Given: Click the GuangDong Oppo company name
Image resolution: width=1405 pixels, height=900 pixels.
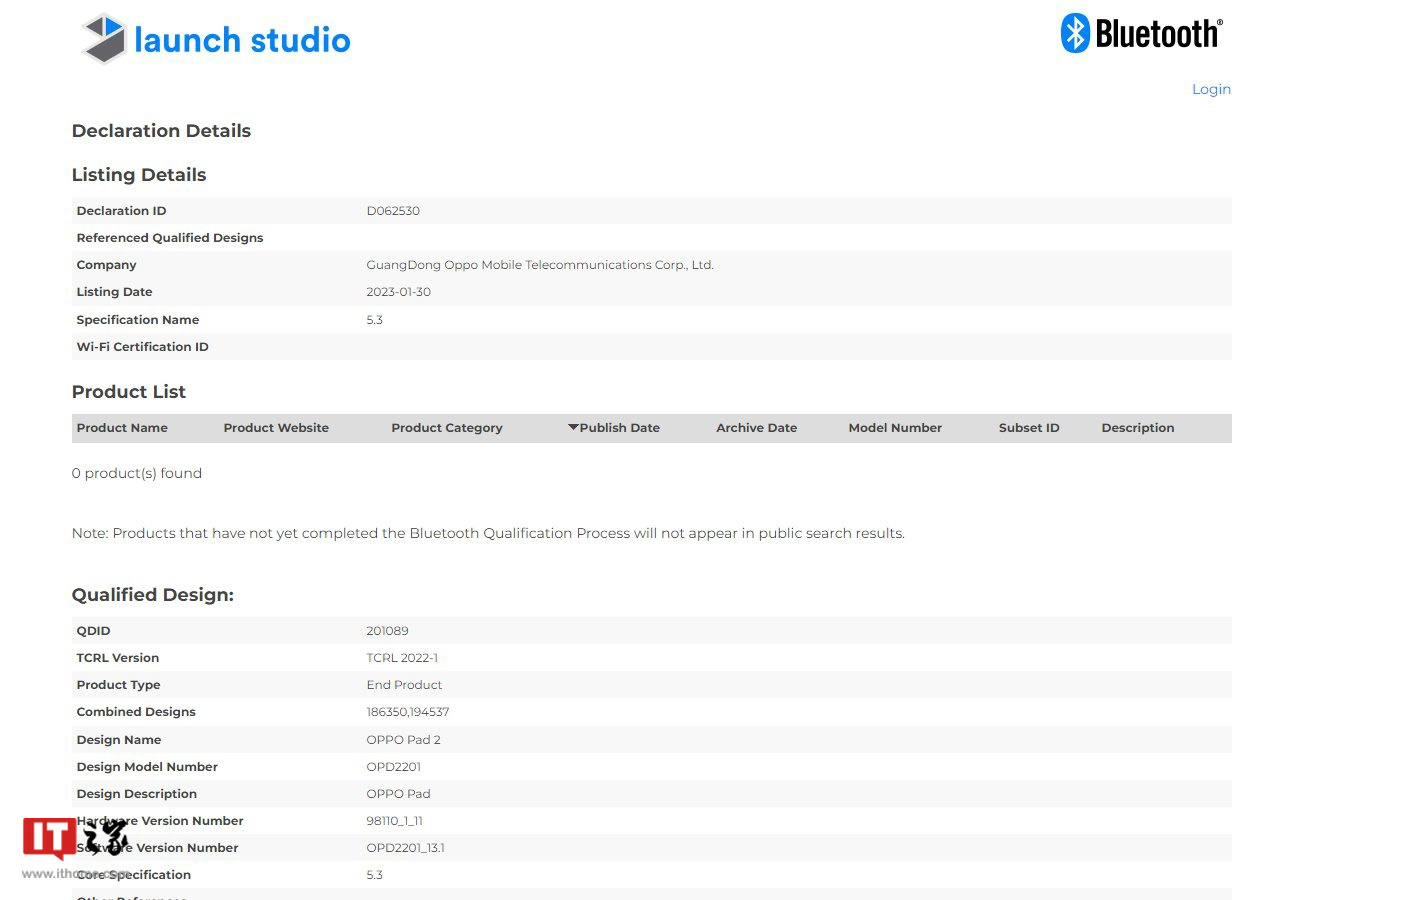Looking at the screenshot, I should [x=539, y=265].
